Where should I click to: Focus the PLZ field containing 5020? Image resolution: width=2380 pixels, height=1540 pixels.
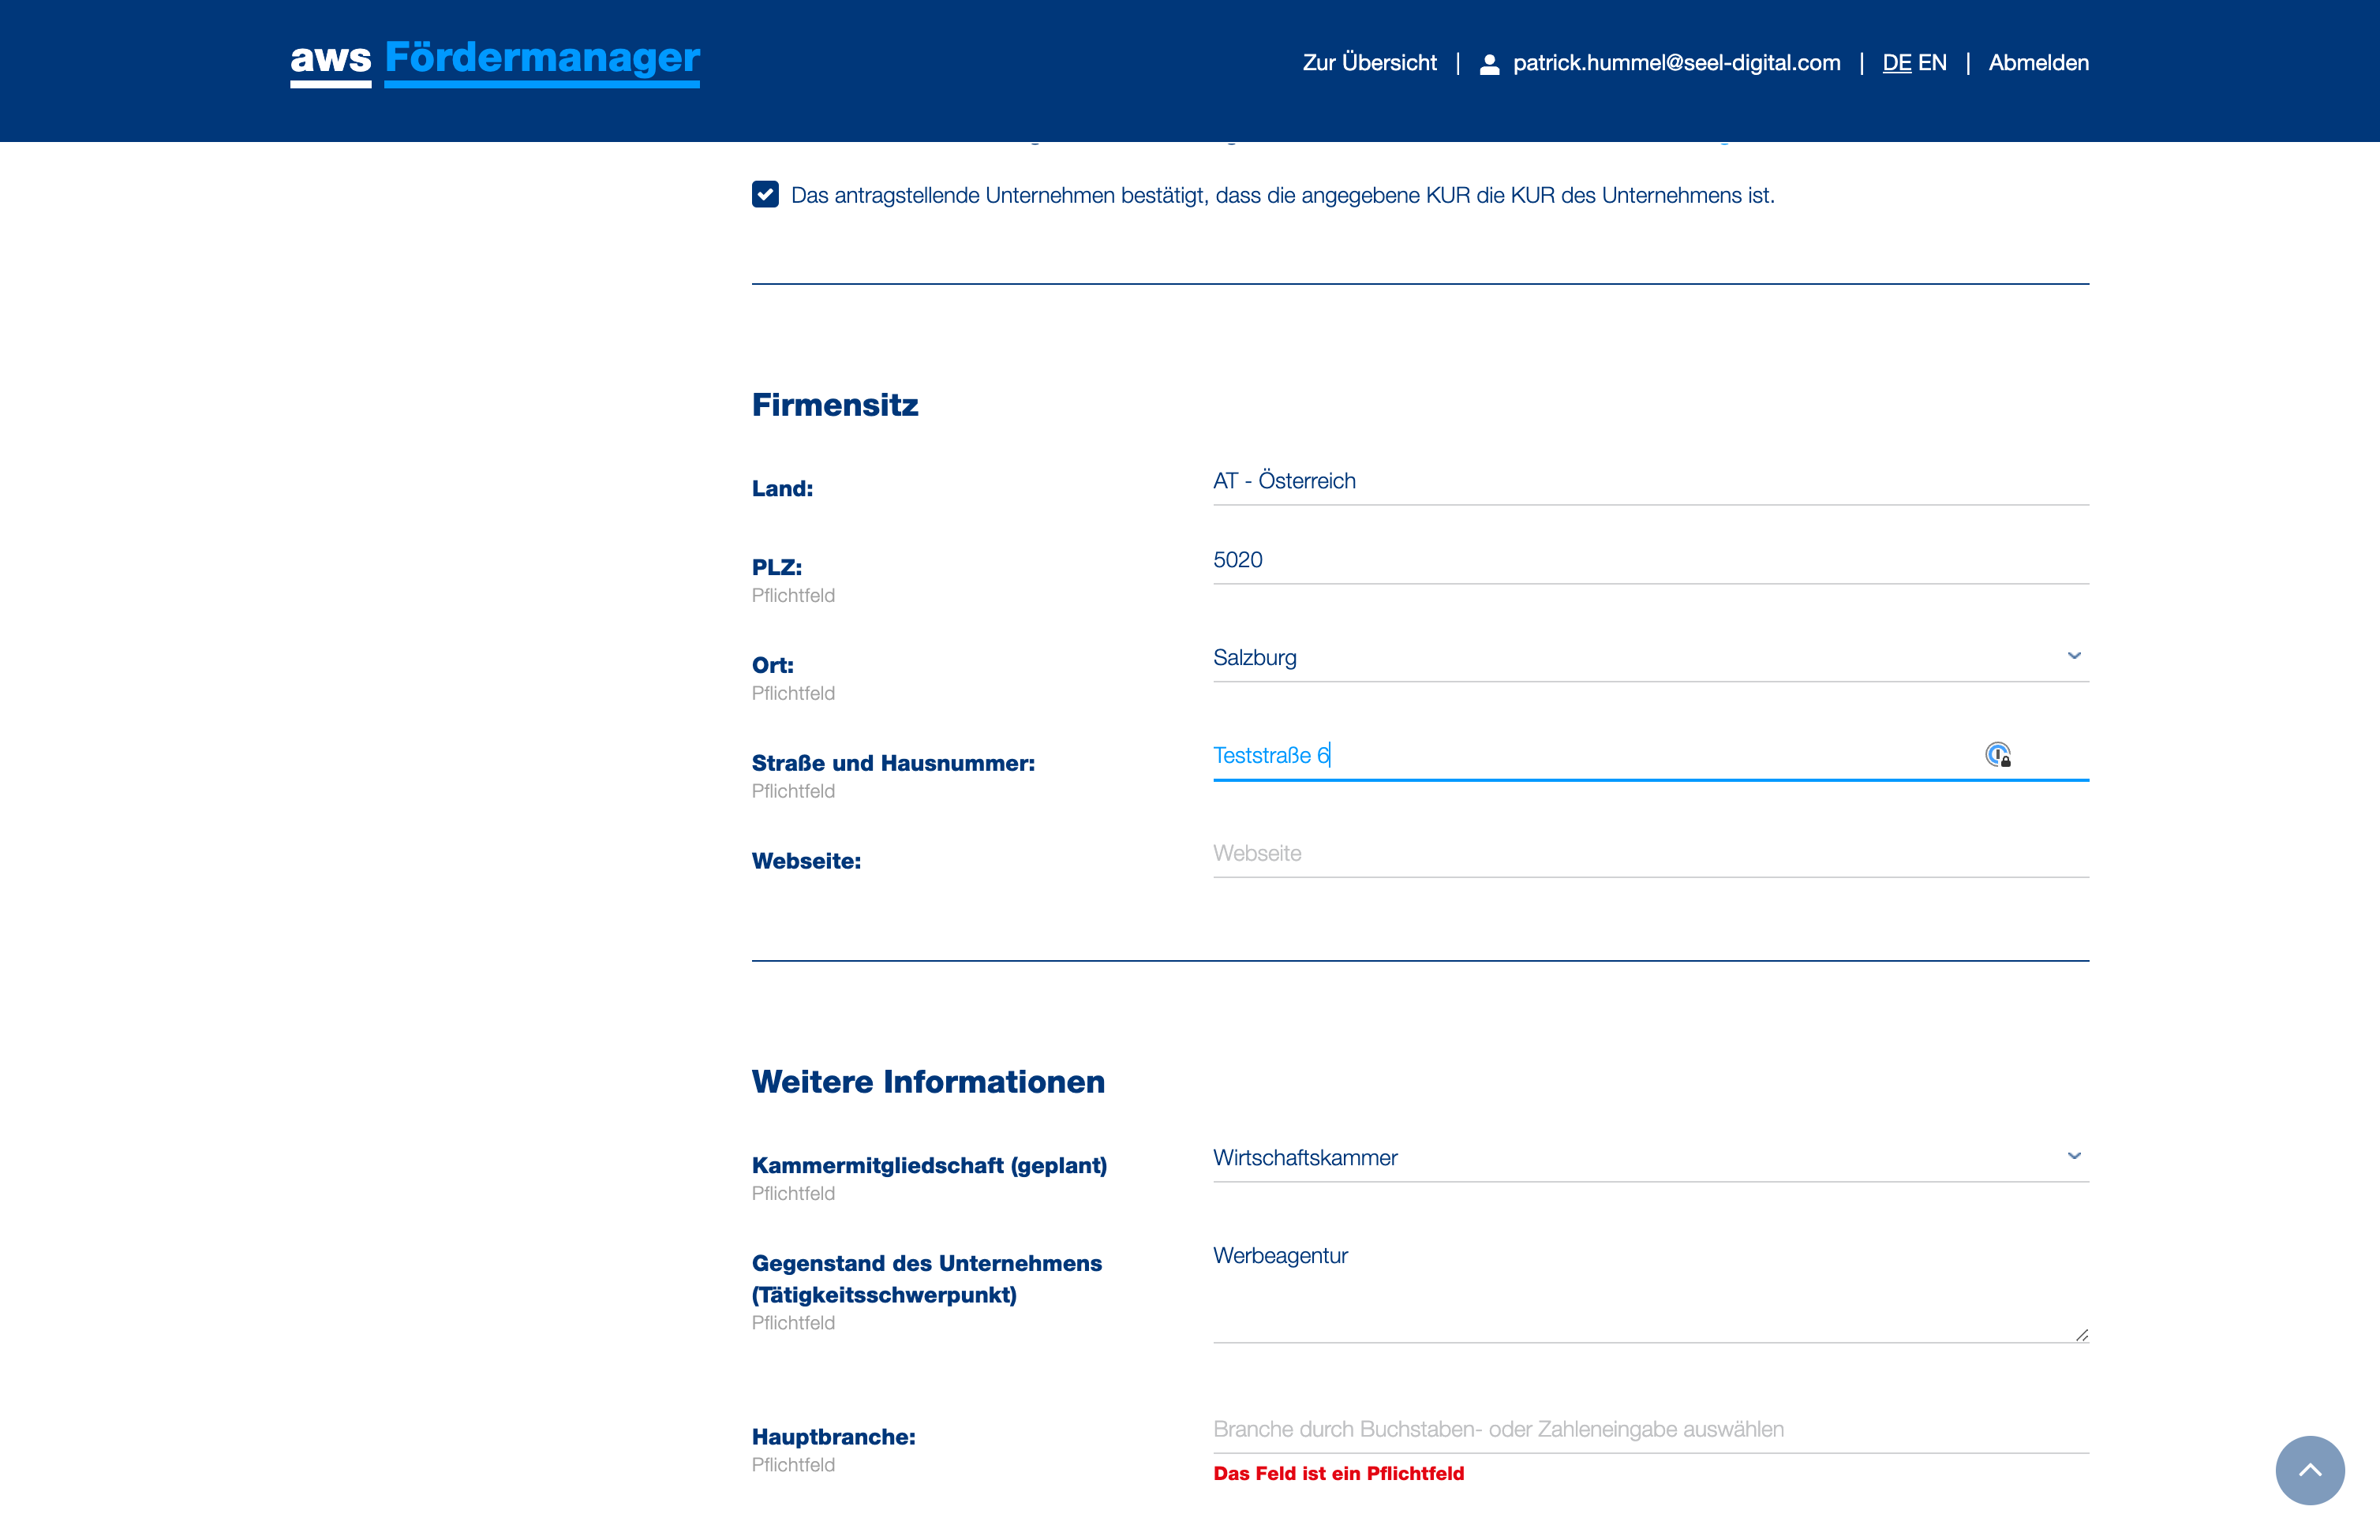point(1650,559)
